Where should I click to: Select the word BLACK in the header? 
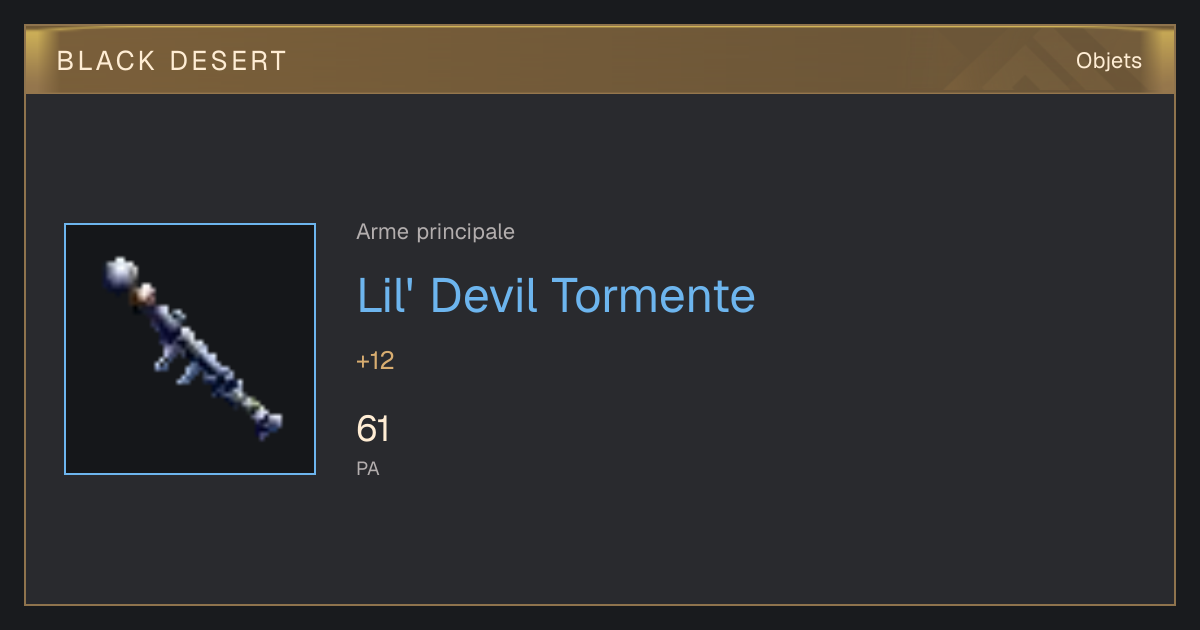(107, 61)
